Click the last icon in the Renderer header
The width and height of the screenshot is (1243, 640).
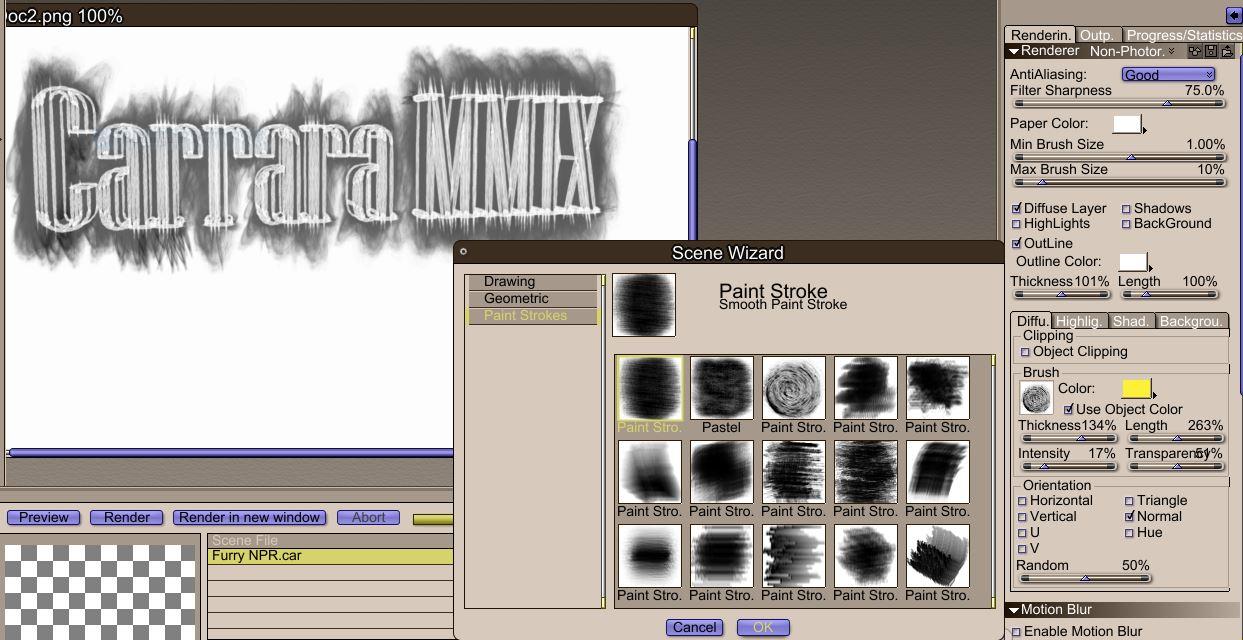pyautogui.click(x=1226, y=51)
